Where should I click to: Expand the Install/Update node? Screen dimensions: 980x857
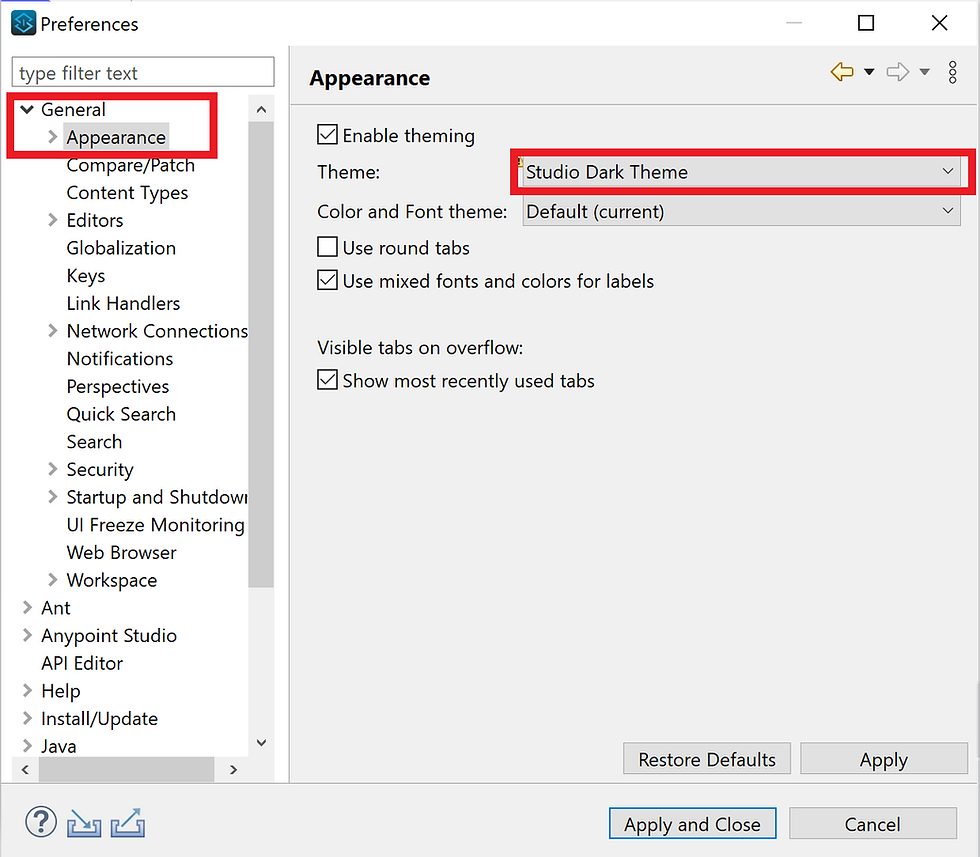click(27, 718)
